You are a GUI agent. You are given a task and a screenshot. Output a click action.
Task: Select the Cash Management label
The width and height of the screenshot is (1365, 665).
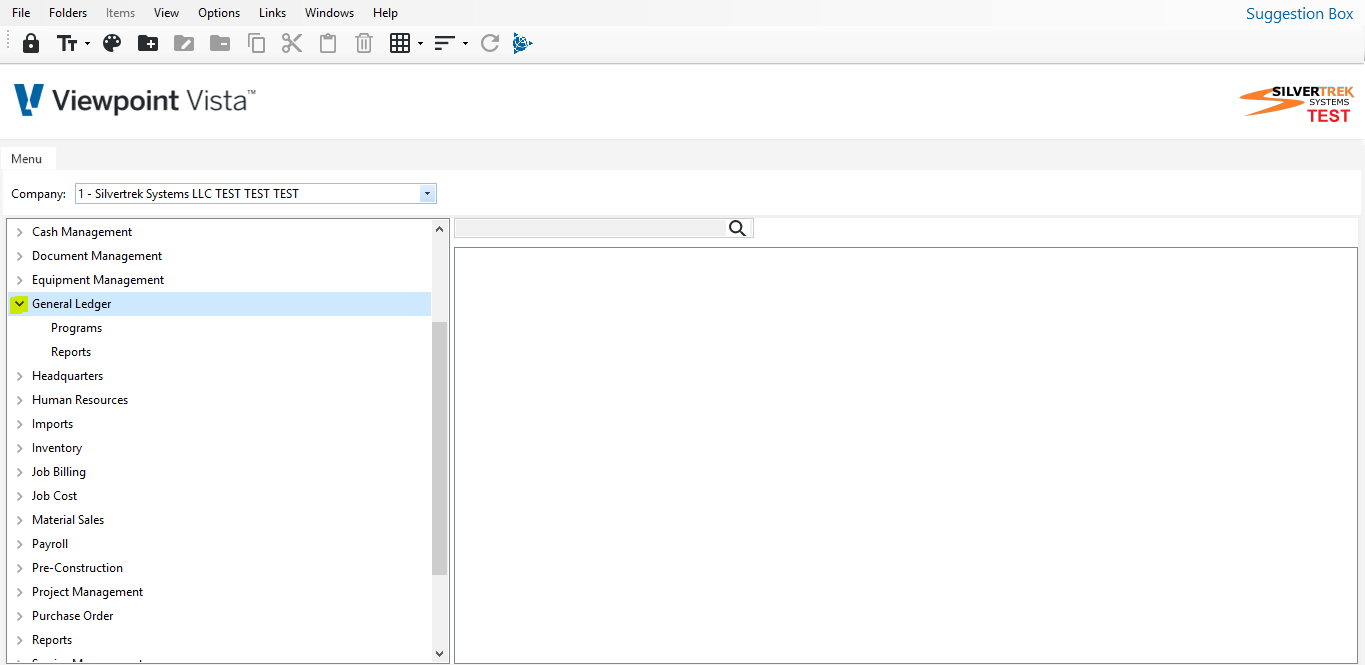(x=82, y=232)
